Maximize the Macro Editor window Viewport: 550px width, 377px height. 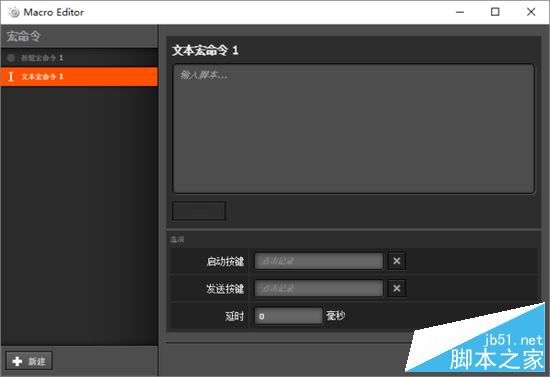pyautogui.click(x=495, y=12)
